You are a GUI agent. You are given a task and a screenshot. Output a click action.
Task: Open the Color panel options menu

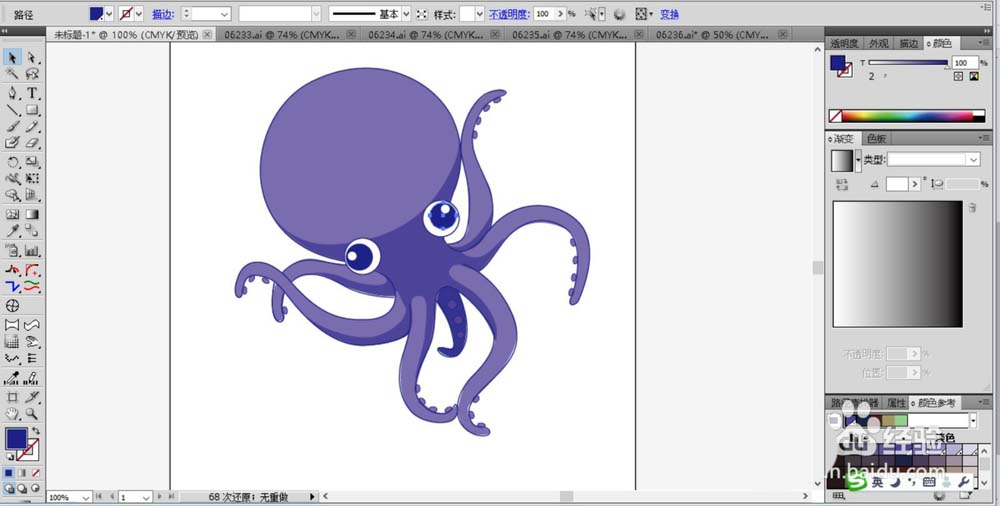[986, 43]
